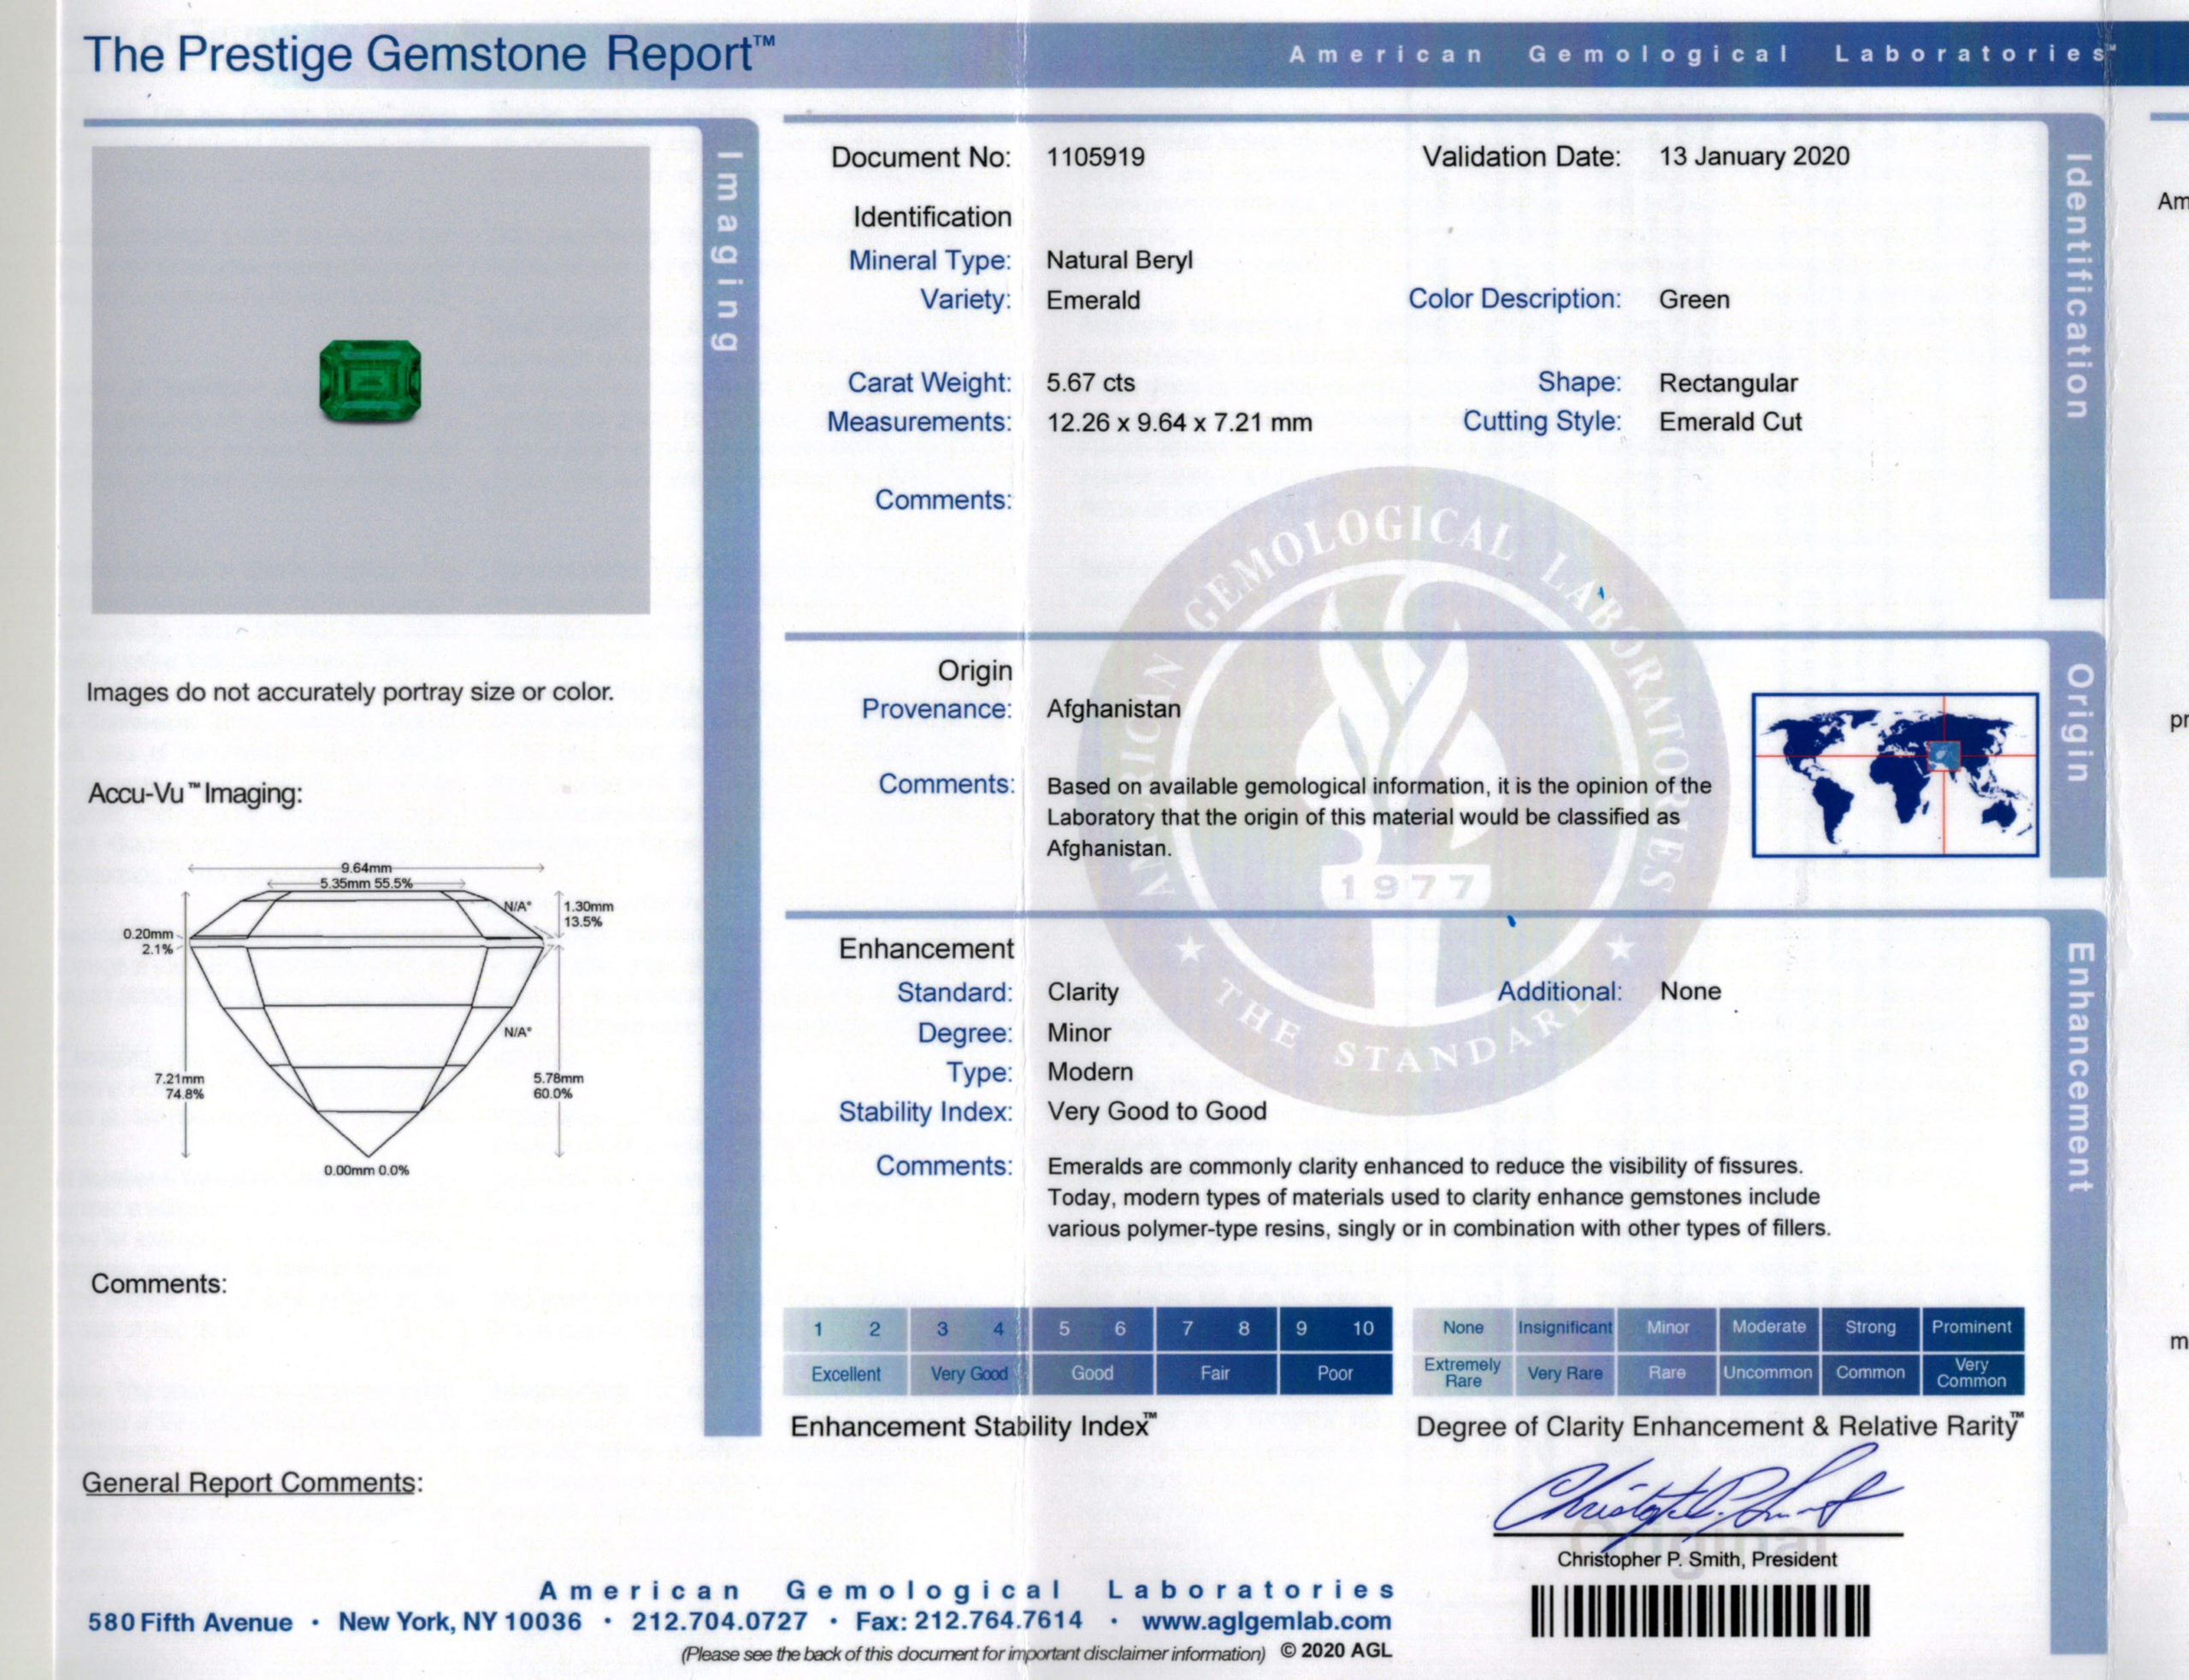Click the 'Very Common' rarity cell
The width and height of the screenshot is (2189, 1680).
(x=1971, y=1373)
